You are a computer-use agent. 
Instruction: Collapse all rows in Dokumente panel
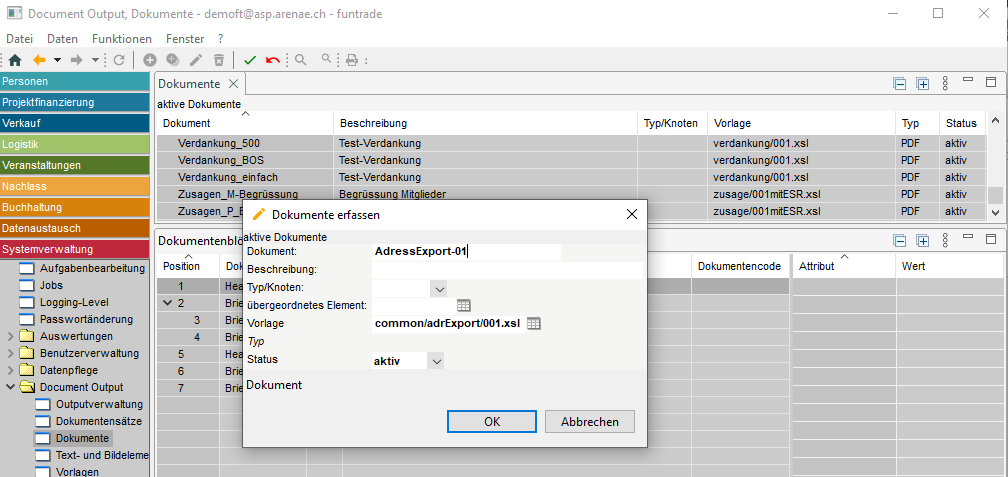click(900, 85)
